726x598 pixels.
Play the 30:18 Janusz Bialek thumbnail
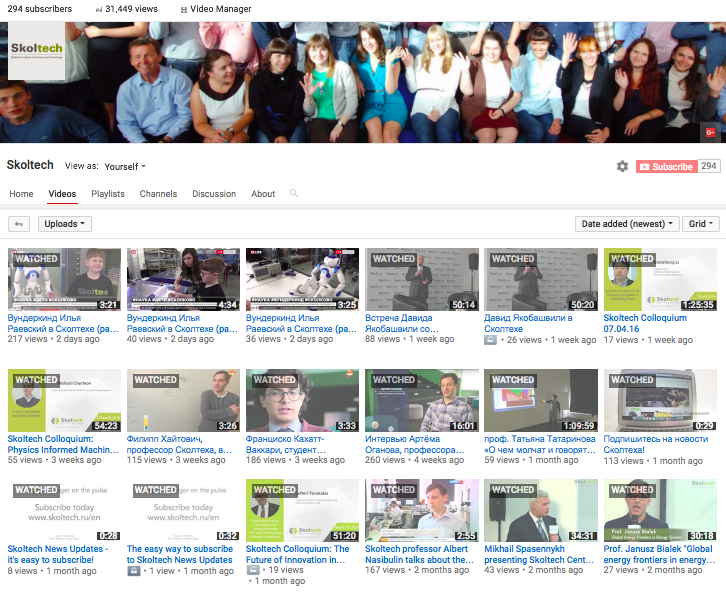click(660, 510)
